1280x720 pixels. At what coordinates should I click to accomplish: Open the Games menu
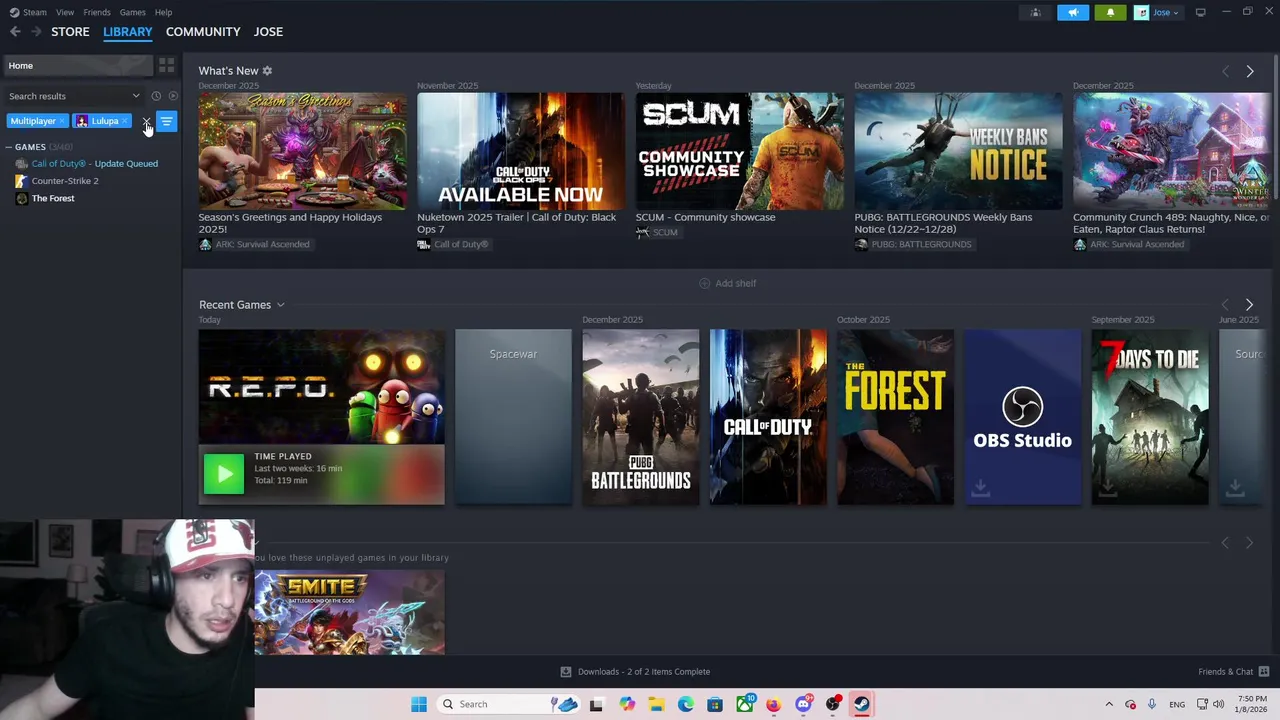click(132, 12)
